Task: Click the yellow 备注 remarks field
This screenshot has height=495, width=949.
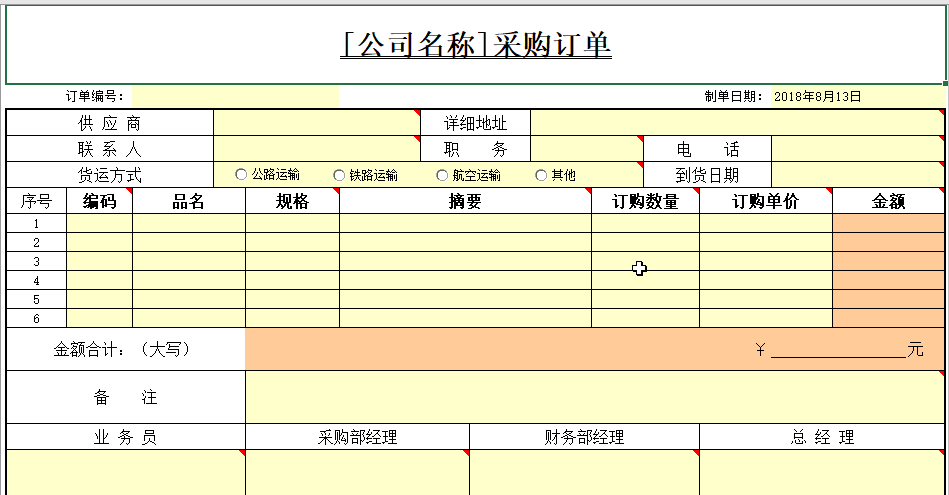Action: pyautogui.click(x=594, y=397)
